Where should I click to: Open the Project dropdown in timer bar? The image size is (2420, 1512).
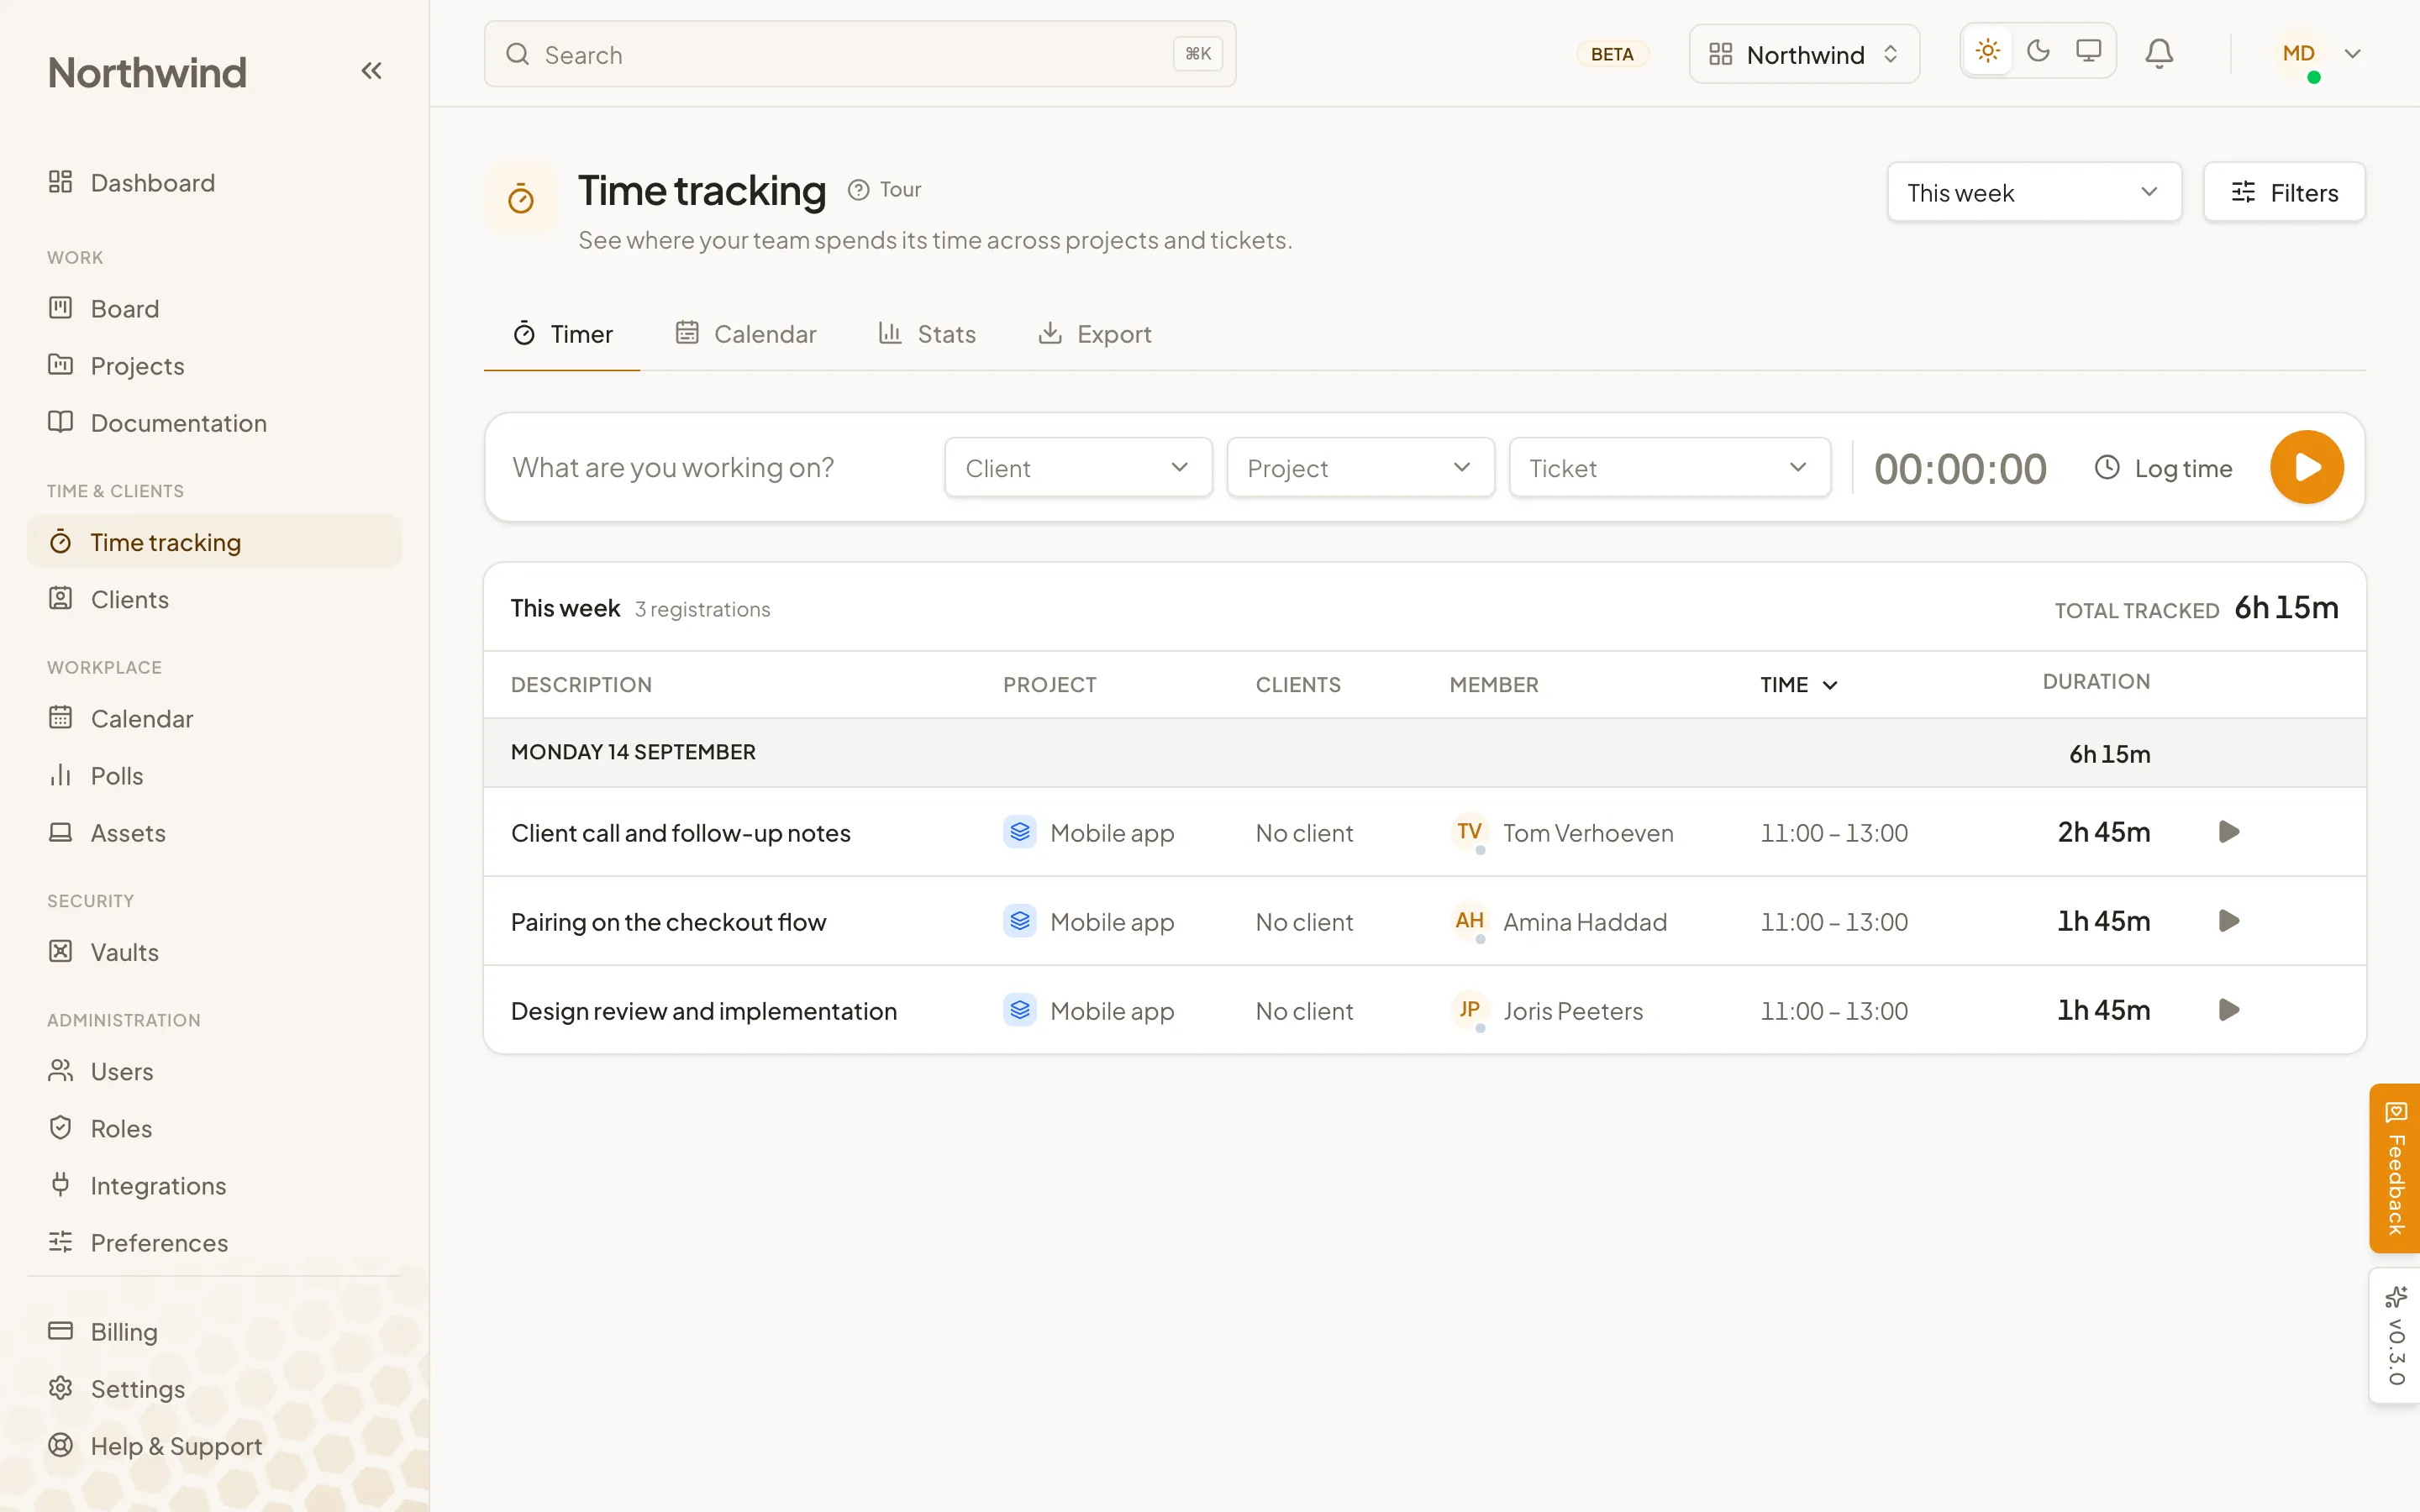click(1360, 467)
